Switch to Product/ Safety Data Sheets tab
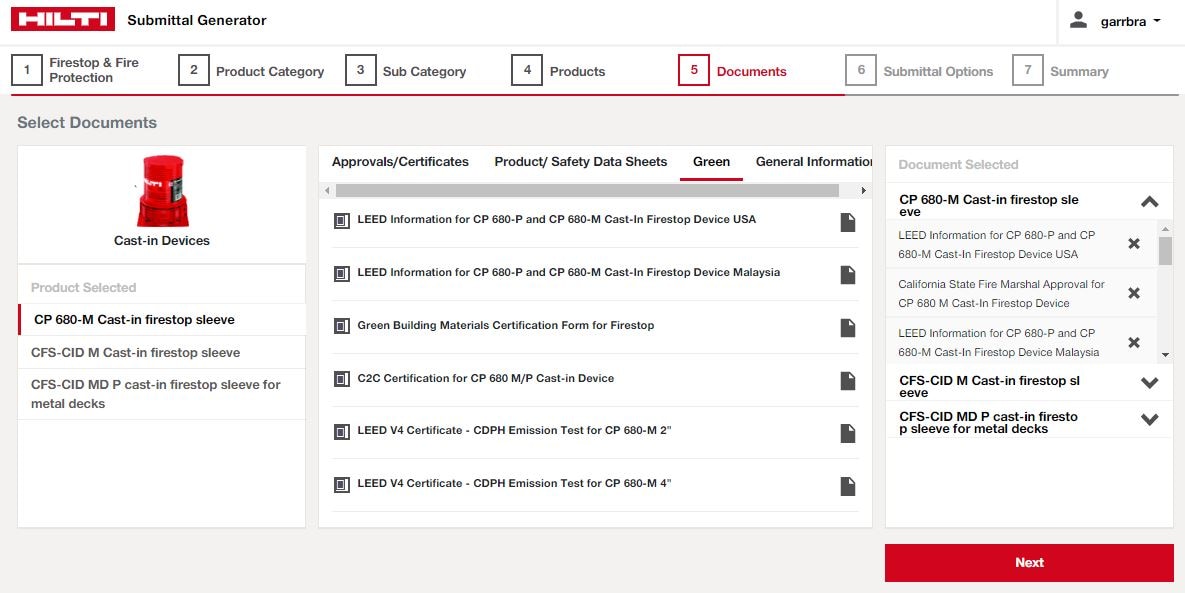 (x=580, y=162)
